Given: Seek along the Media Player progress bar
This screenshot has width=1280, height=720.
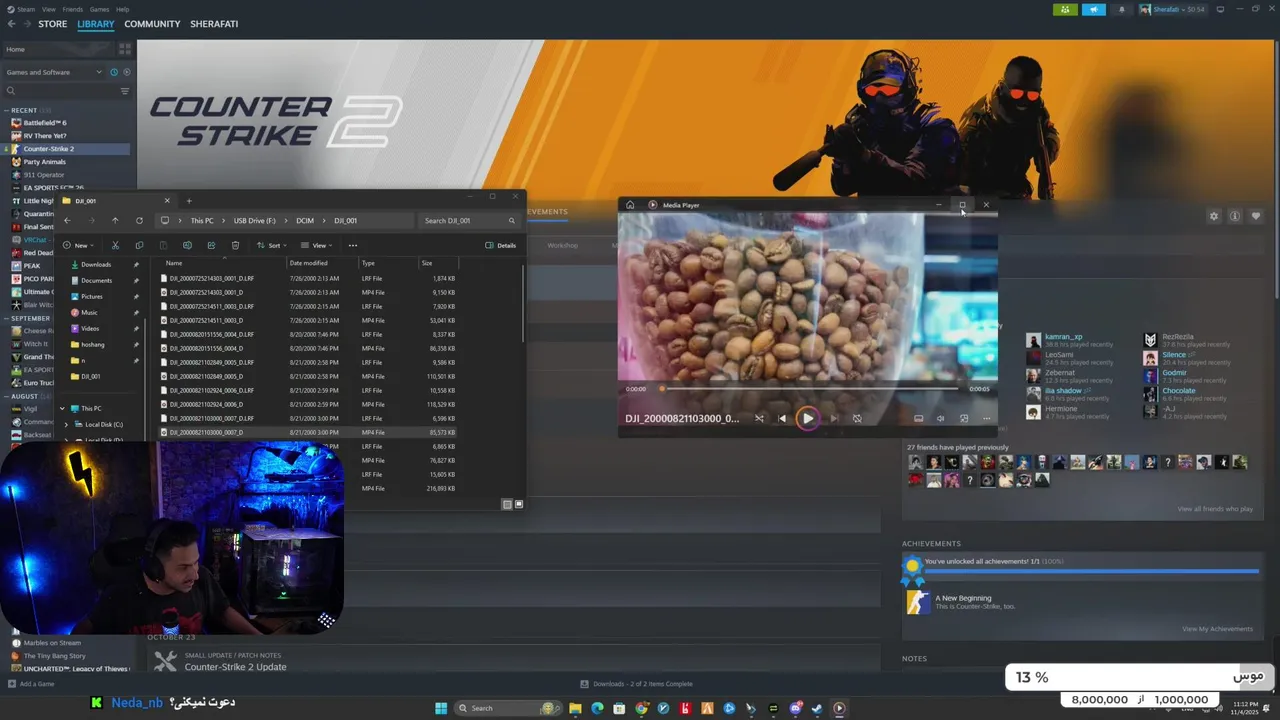Looking at the screenshot, I should 808,389.
